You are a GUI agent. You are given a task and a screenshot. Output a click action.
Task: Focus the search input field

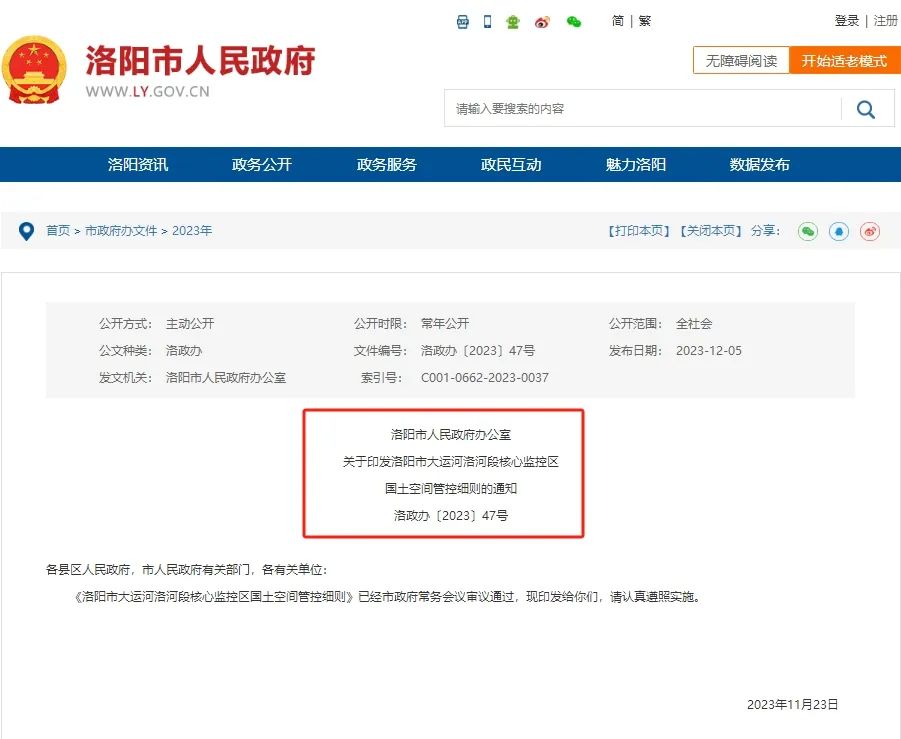click(x=640, y=109)
